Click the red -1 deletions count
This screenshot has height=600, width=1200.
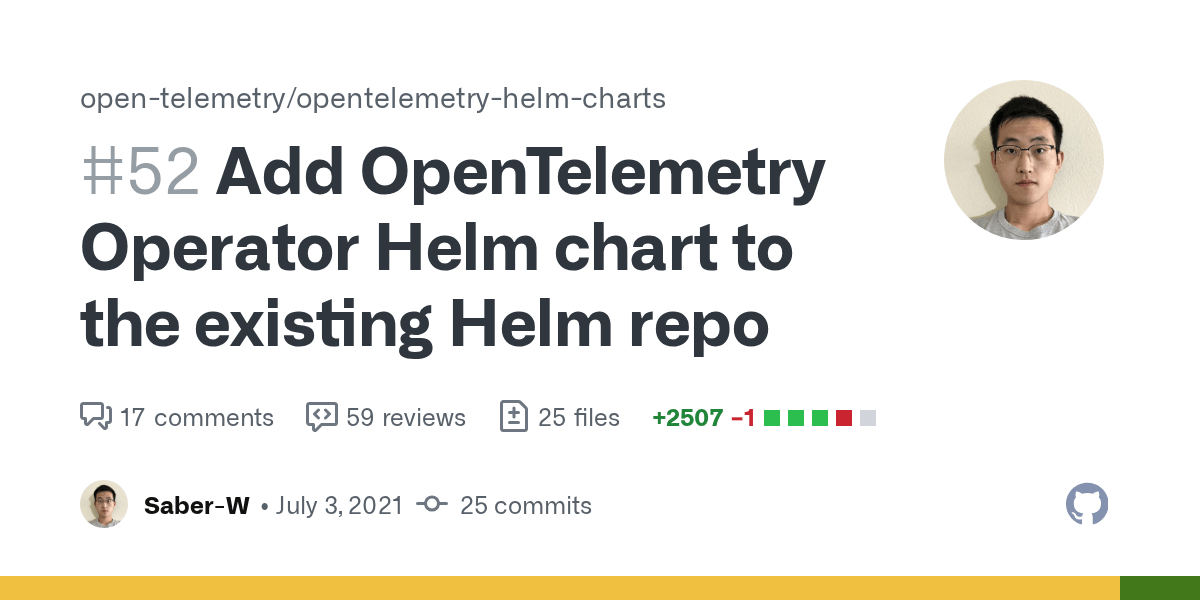point(743,417)
